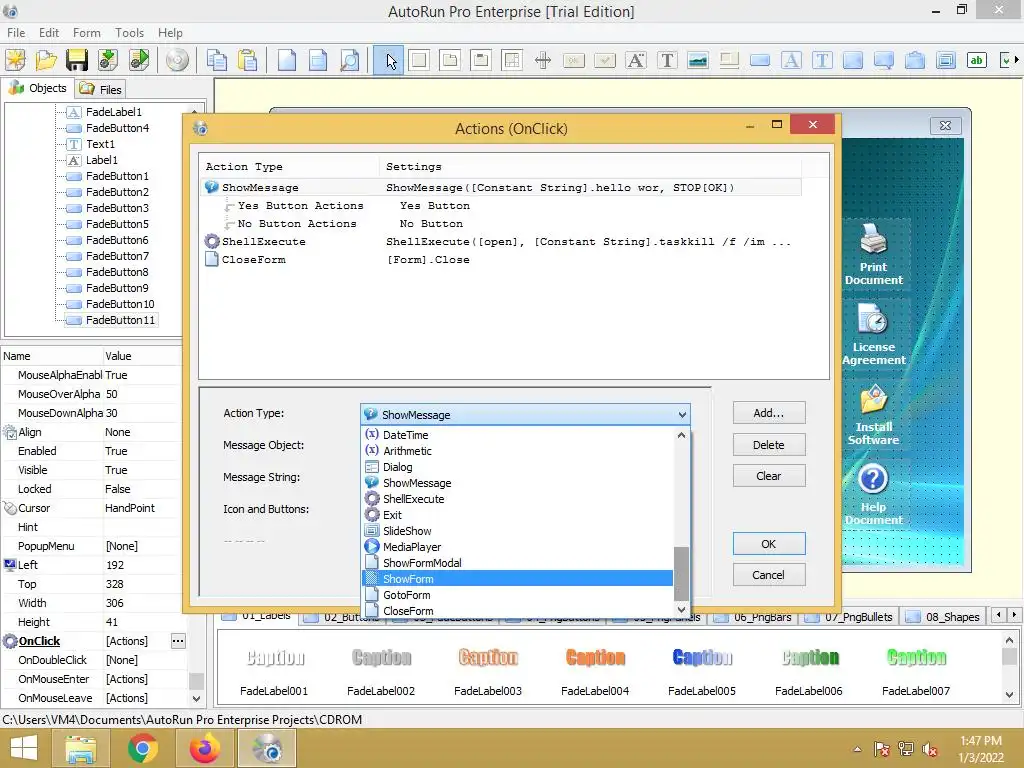
Task: Open the Form menu
Action: point(87,33)
